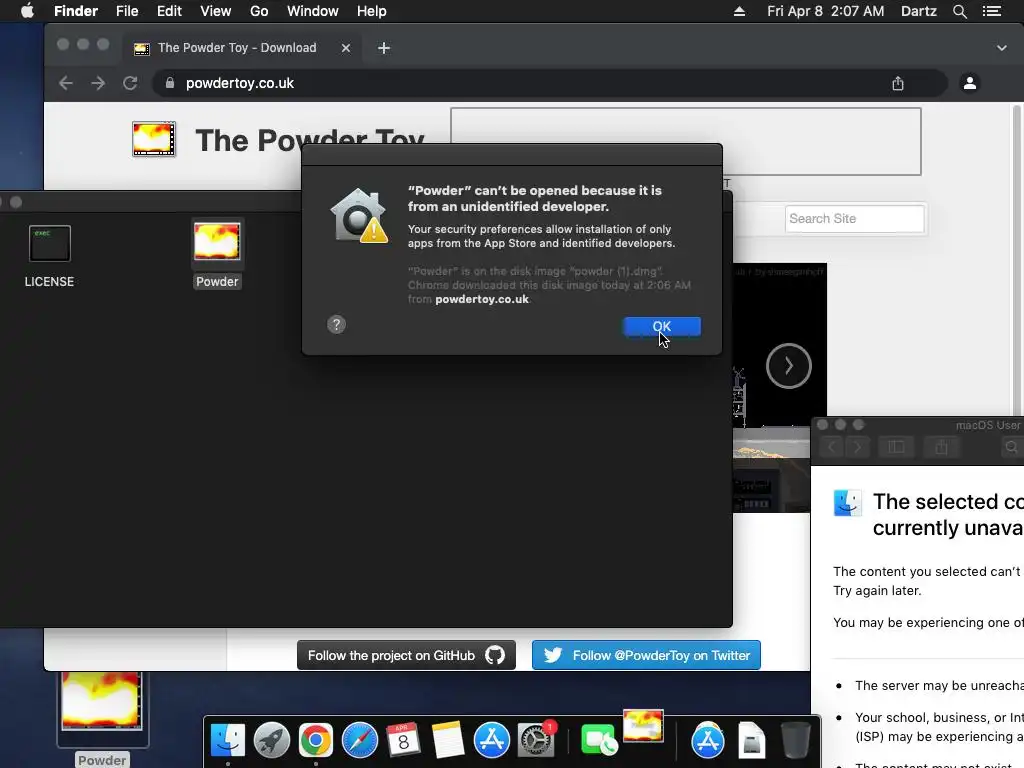Open the Window menu
Screen dimensions: 1024x768
point(313,11)
